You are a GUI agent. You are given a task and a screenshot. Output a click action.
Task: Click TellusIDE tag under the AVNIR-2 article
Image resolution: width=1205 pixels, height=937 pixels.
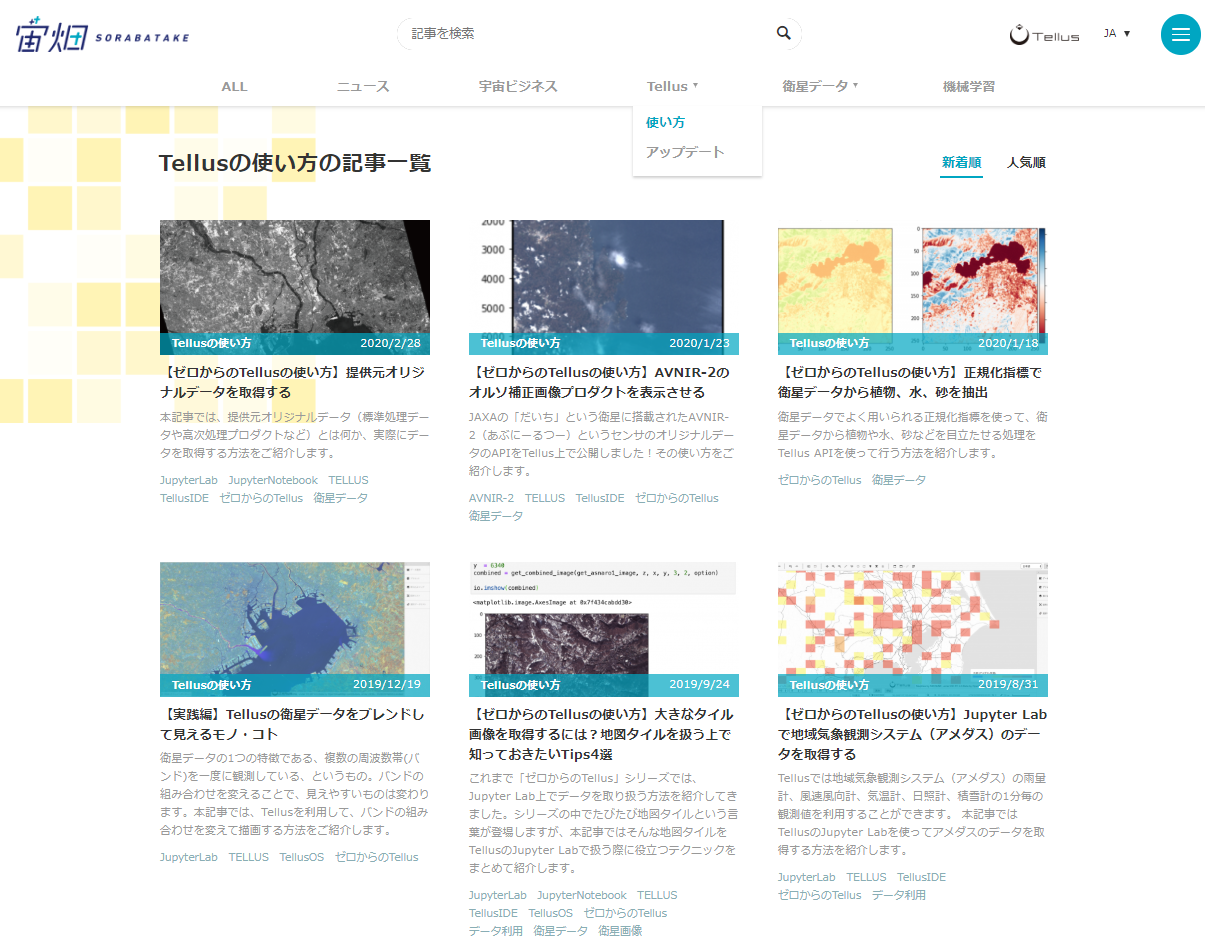click(x=600, y=498)
